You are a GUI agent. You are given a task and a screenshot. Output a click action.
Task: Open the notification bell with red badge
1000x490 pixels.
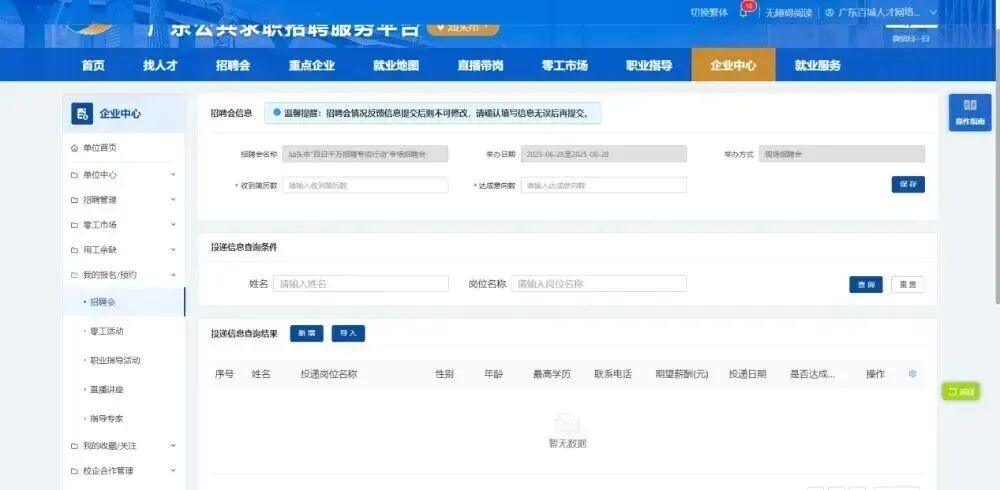coord(745,10)
